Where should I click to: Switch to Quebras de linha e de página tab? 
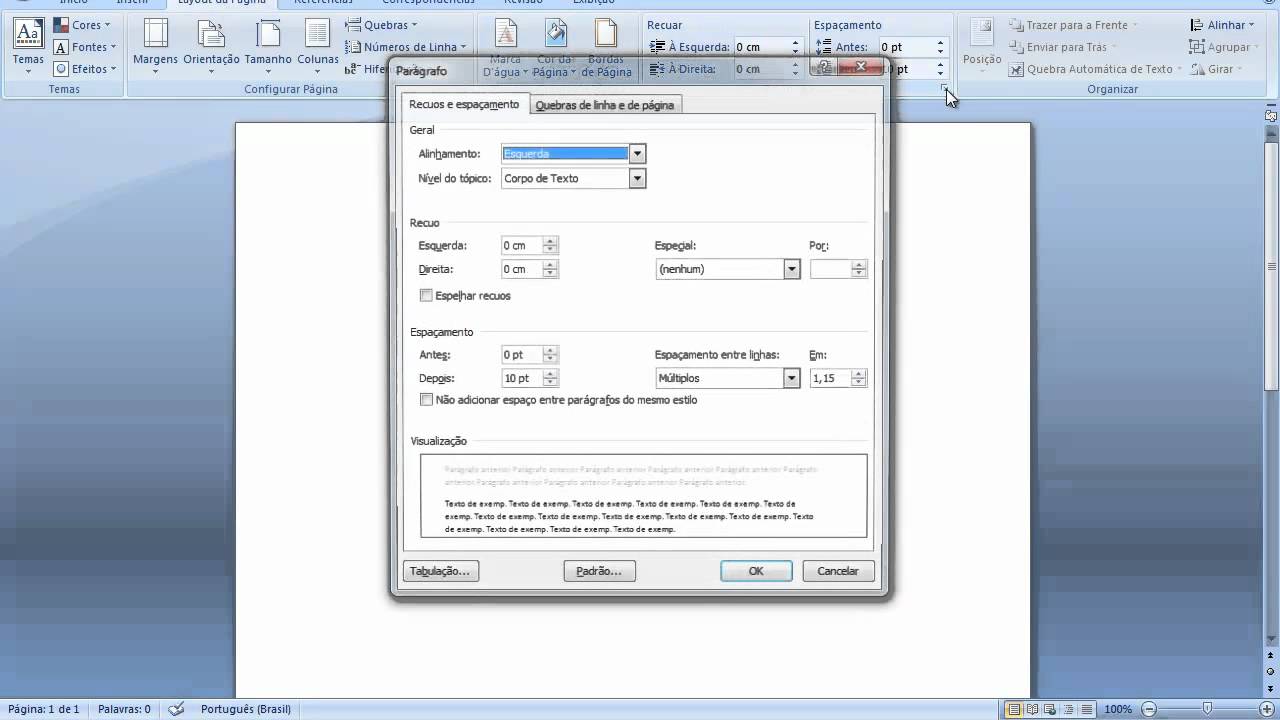click(605, 105)
